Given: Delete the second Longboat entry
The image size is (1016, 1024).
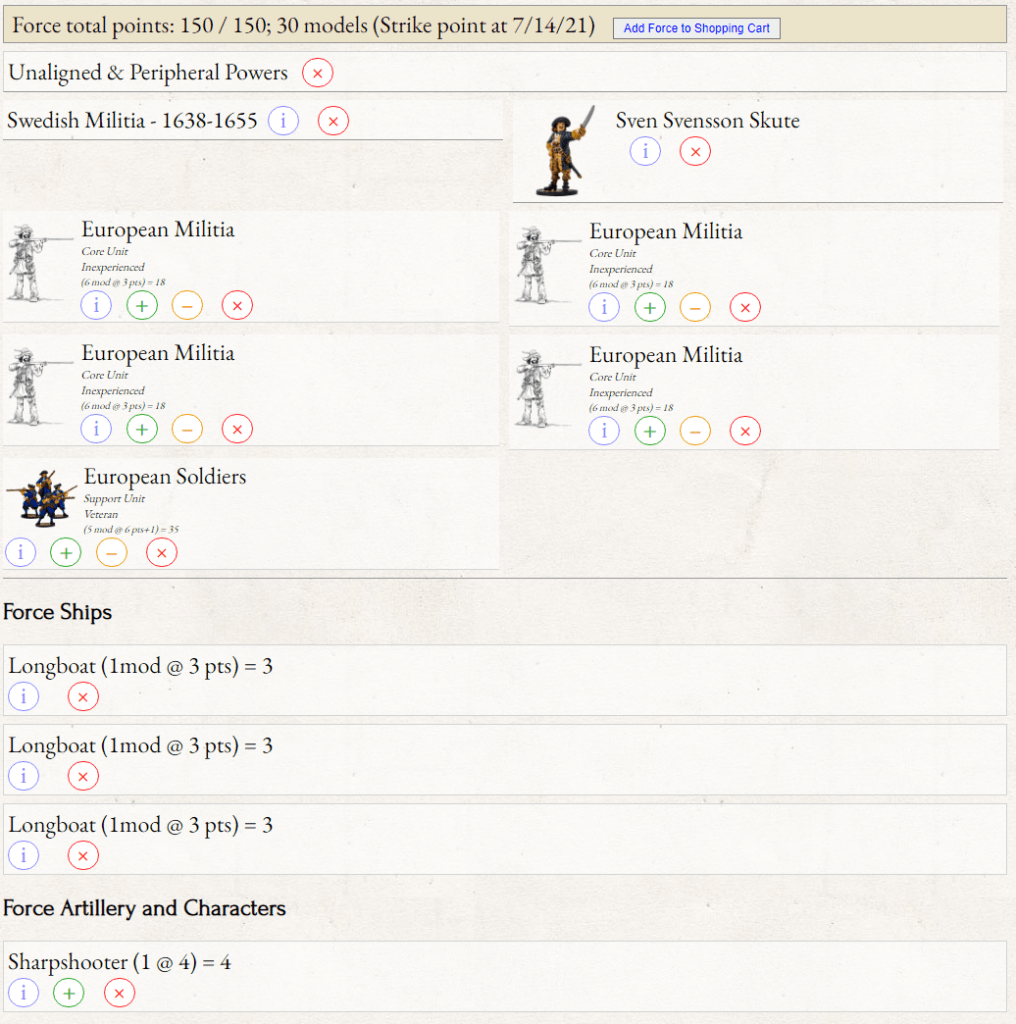Looking at the screenshot, I should tap(83, 775).
